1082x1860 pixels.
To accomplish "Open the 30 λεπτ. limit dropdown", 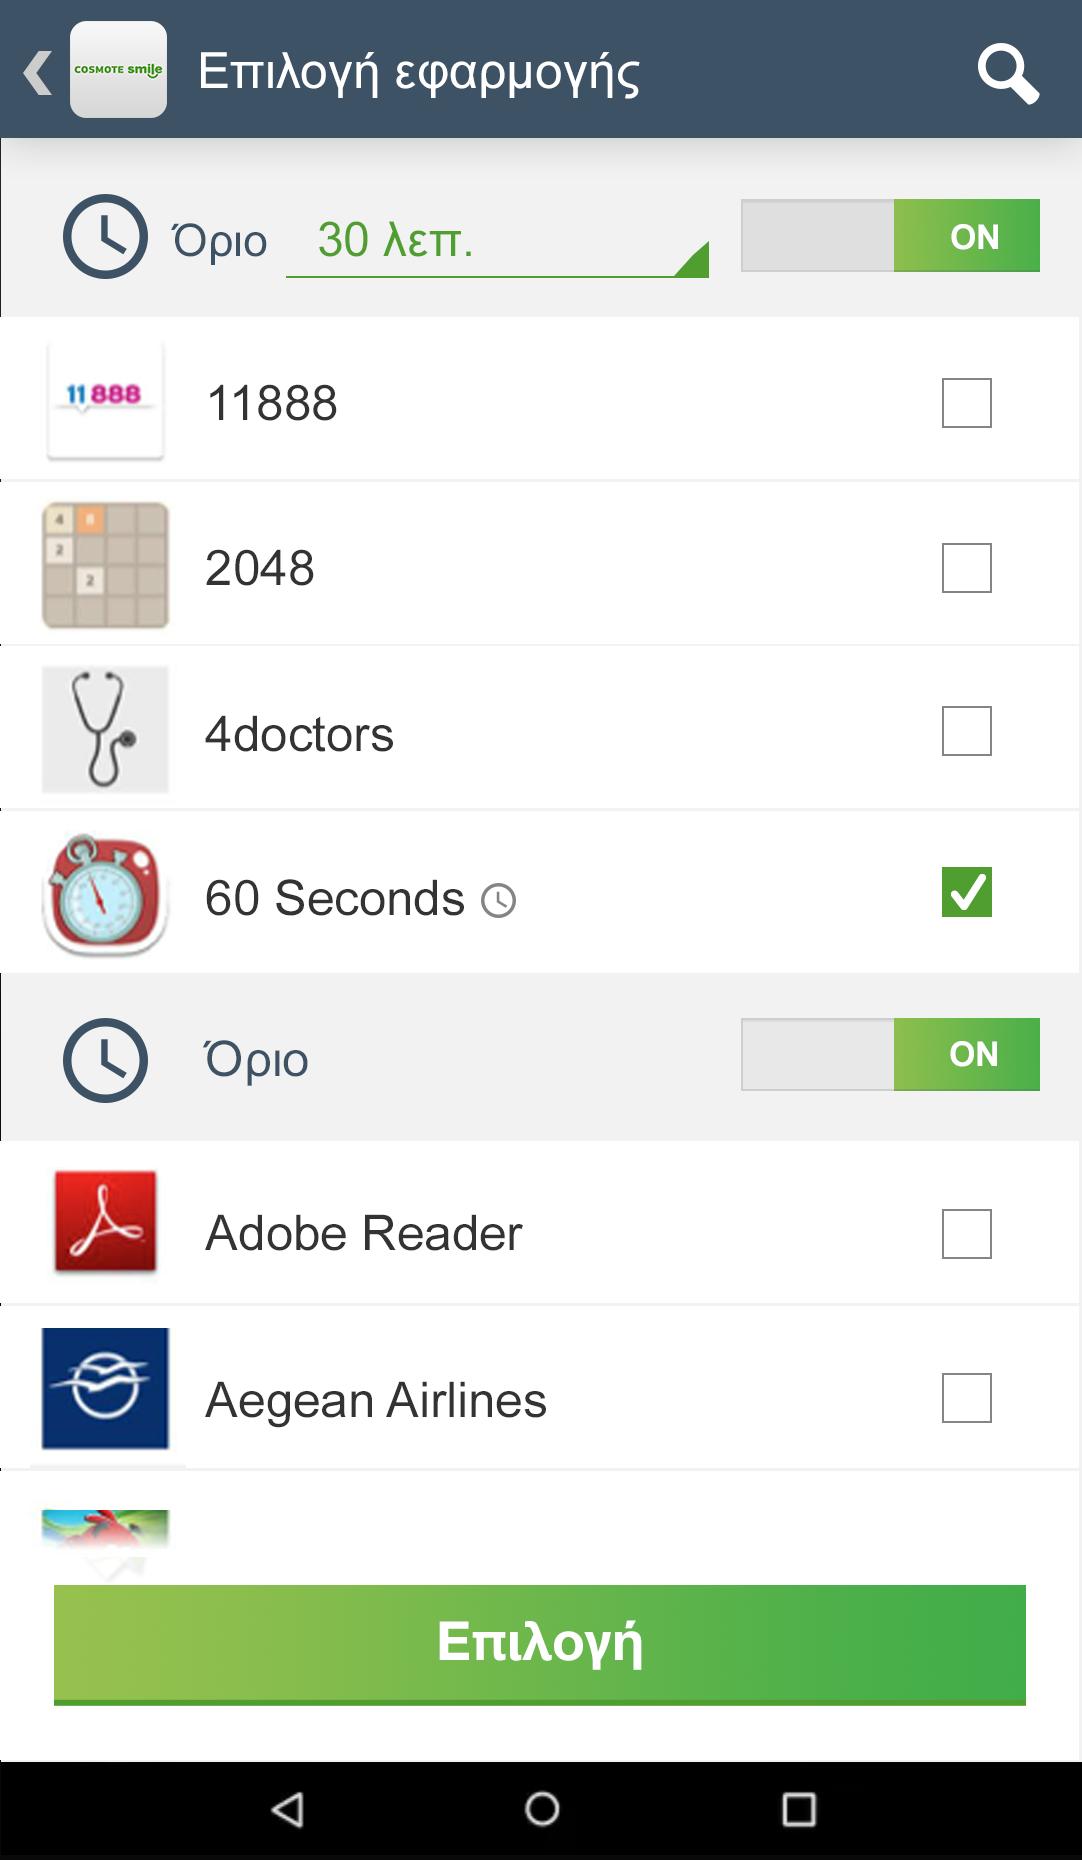I will point(497,242).
